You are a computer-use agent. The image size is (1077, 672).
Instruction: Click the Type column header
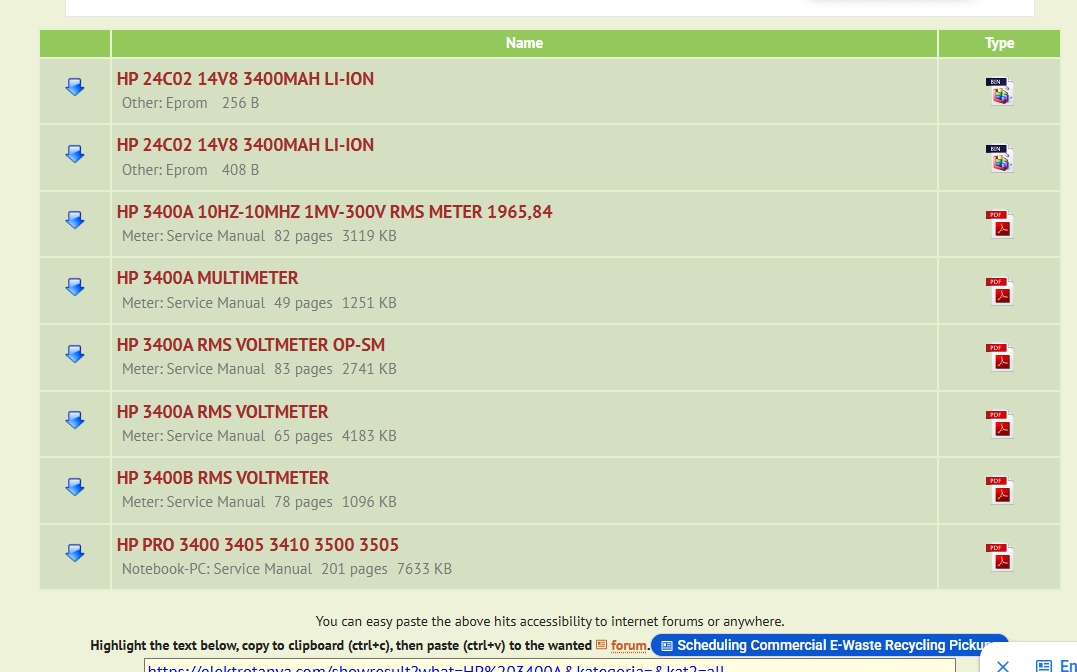999,43
